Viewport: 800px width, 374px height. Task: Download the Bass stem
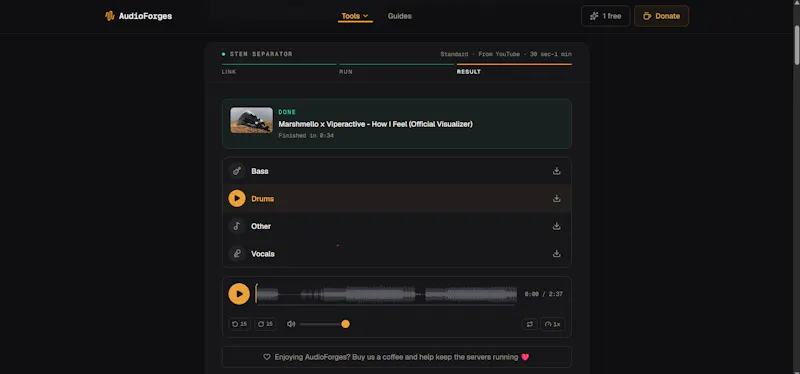557,171
